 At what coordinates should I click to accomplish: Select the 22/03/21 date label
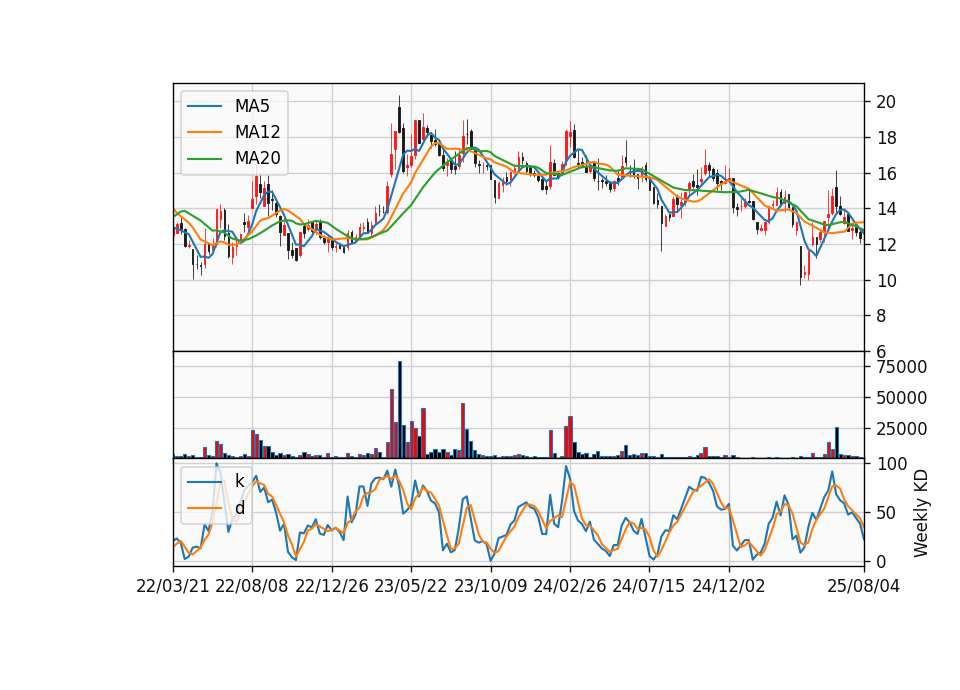coord(173,586)
